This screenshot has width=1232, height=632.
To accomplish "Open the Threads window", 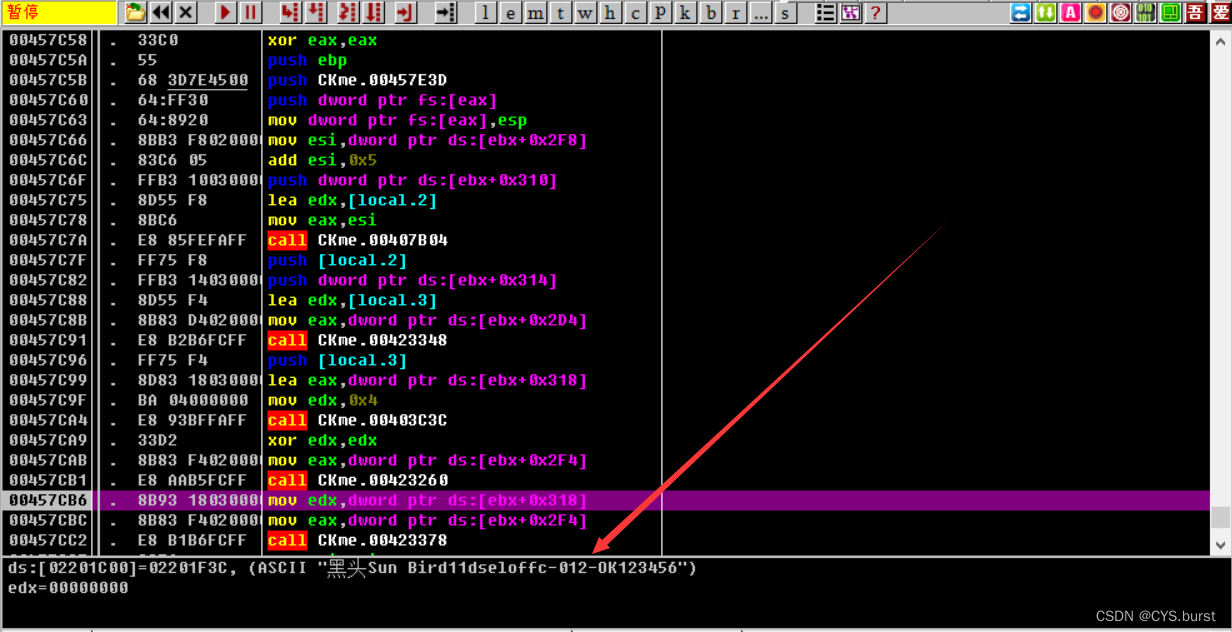I will pos(560,13).
